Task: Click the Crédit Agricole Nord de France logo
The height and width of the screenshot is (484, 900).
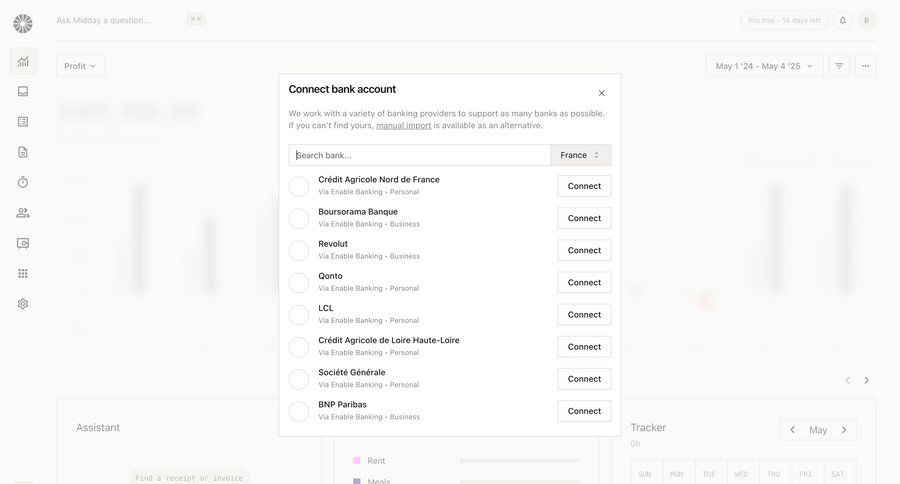Action: pyautogui.click(x=298, y=186)
